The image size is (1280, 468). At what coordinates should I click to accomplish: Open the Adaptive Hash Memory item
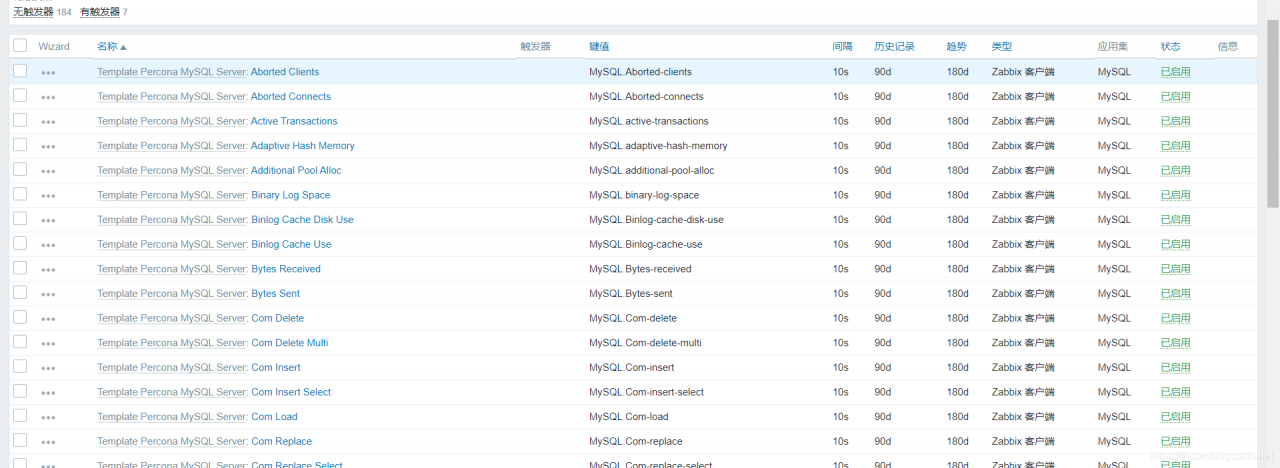tap(303, 146)
